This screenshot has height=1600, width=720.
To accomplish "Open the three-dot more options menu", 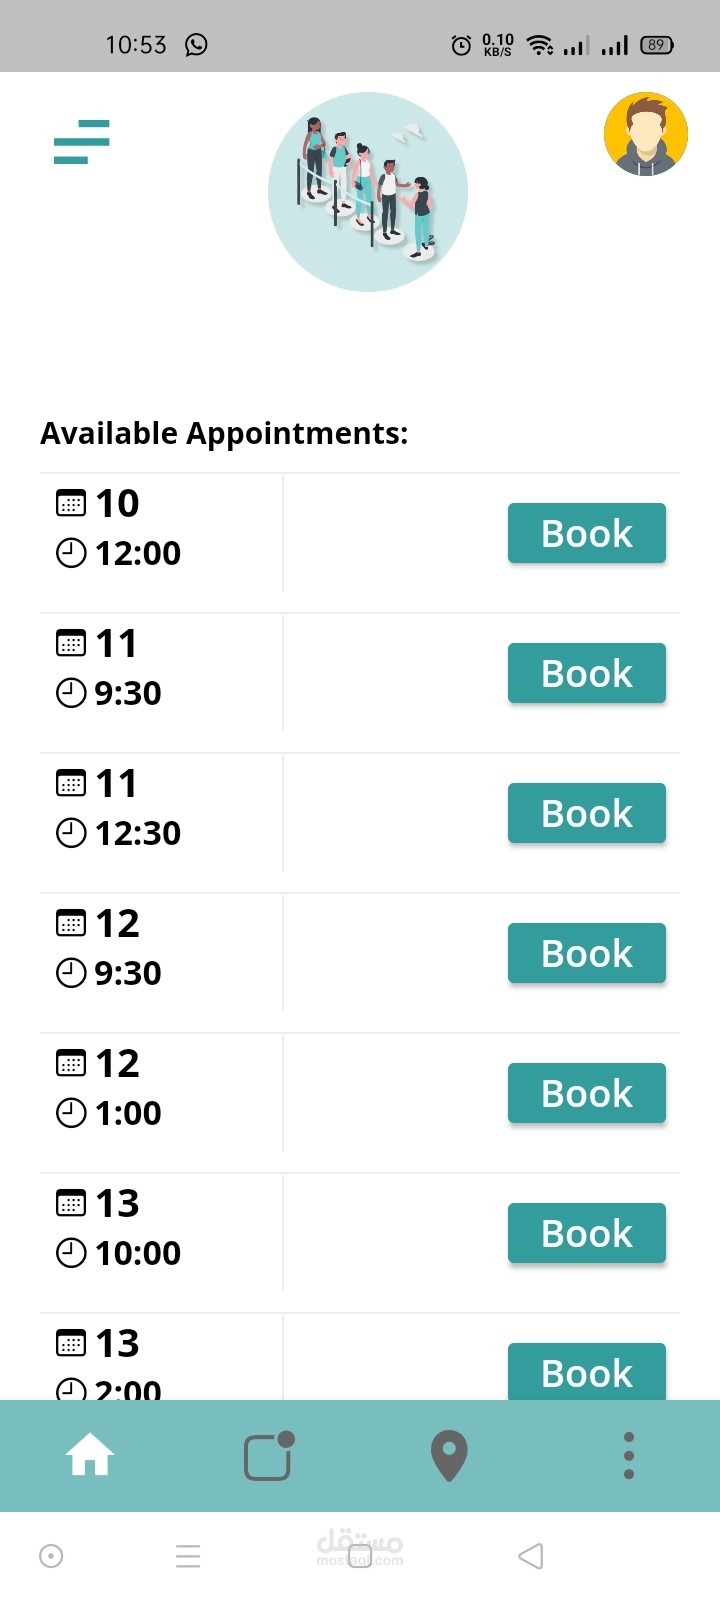I will click(x=629, y=1456).
